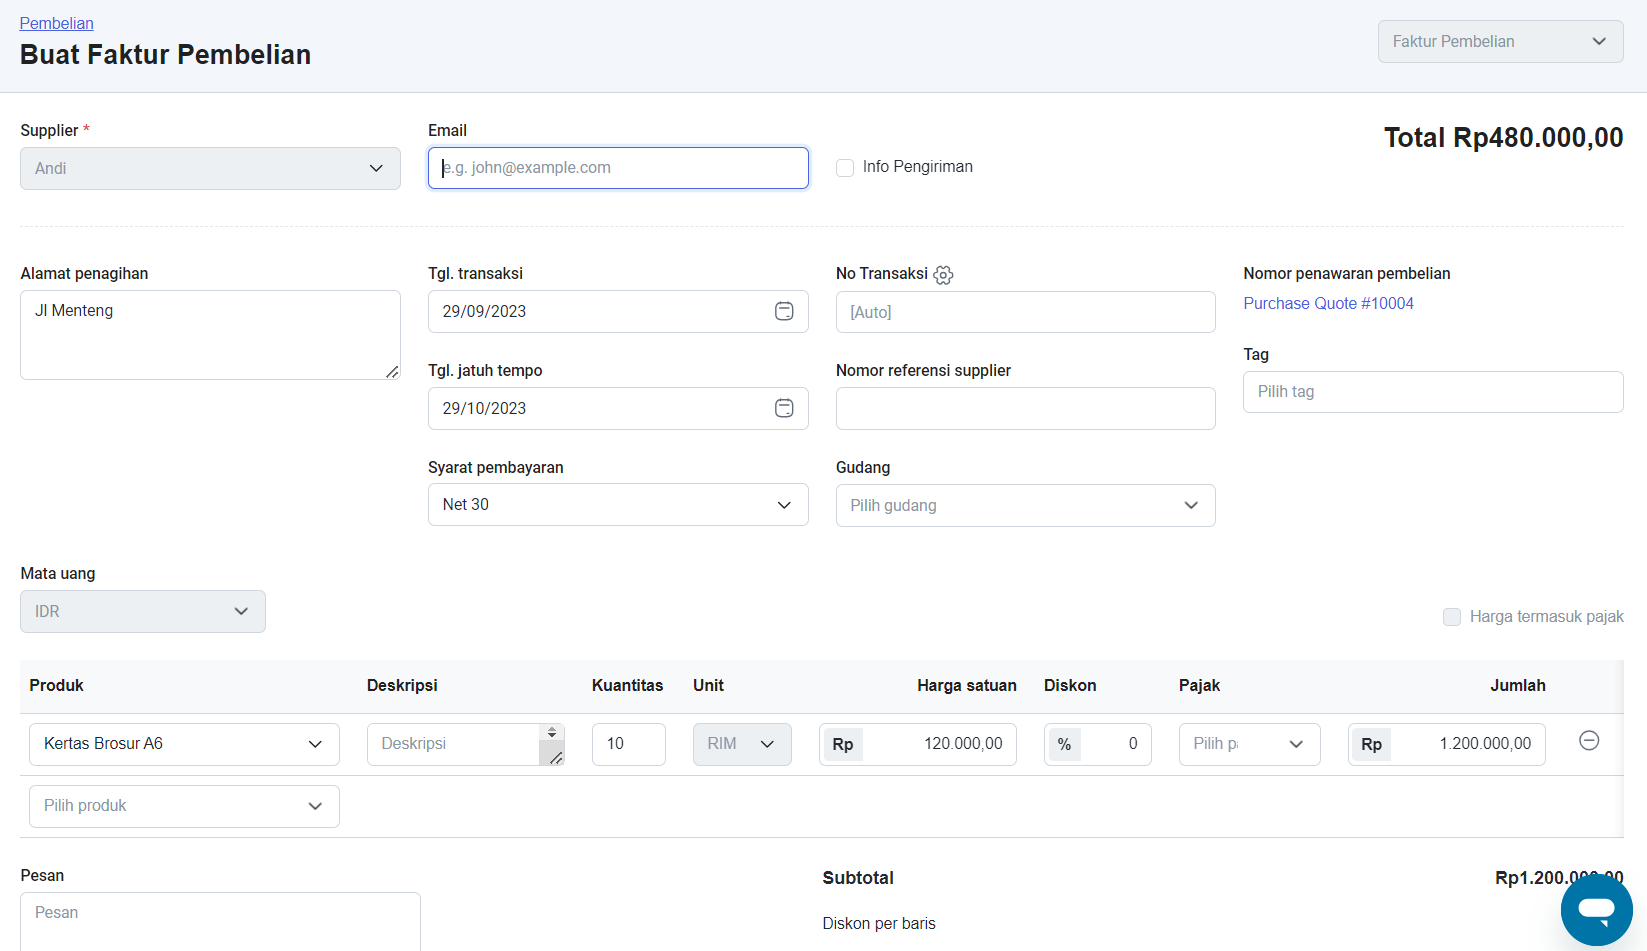This screenshot has height=951, width=1647.
Task: Open the Pilih produk dropdown
Action: (x=184, y=806)
